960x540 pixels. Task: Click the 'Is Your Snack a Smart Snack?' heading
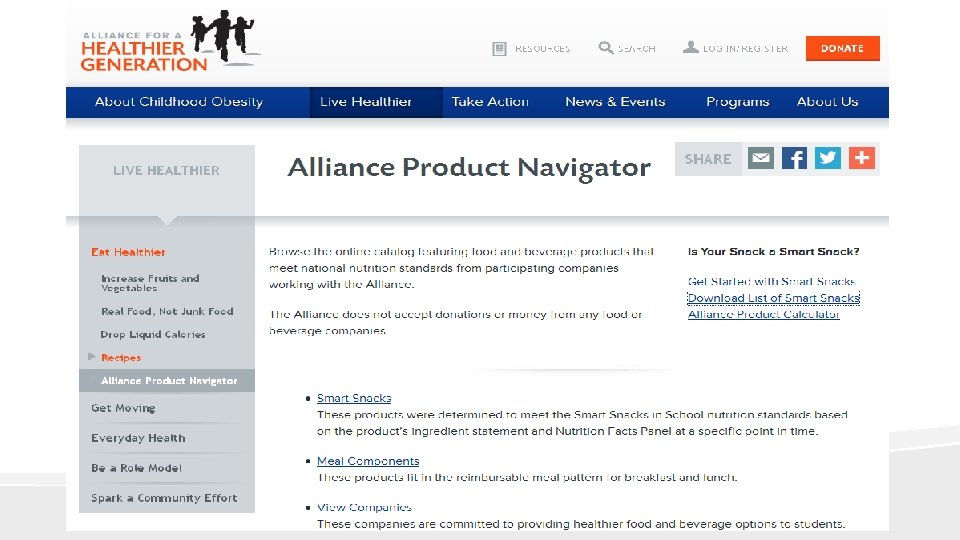click(773, 252)
